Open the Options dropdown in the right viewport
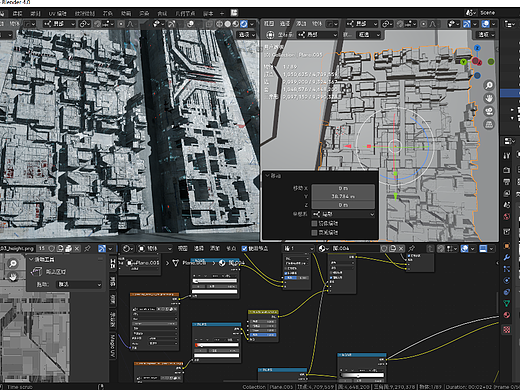This screenshot has width=520, height=390. (486, 35)
